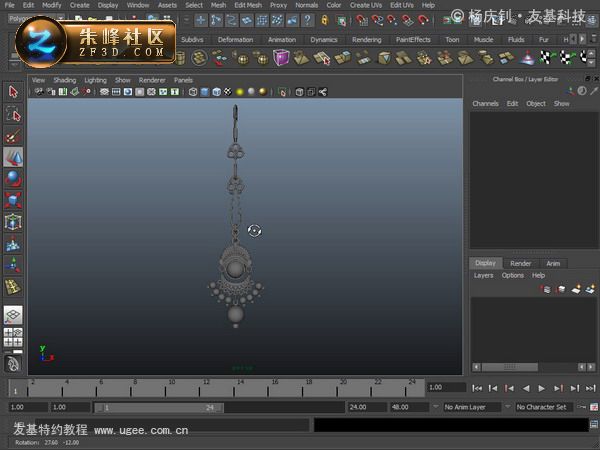The height and width of the screenshot is (450, 600).
Task: Select the Scale tool cube icon
Action: pyautogui.click(x=13, y=200)
